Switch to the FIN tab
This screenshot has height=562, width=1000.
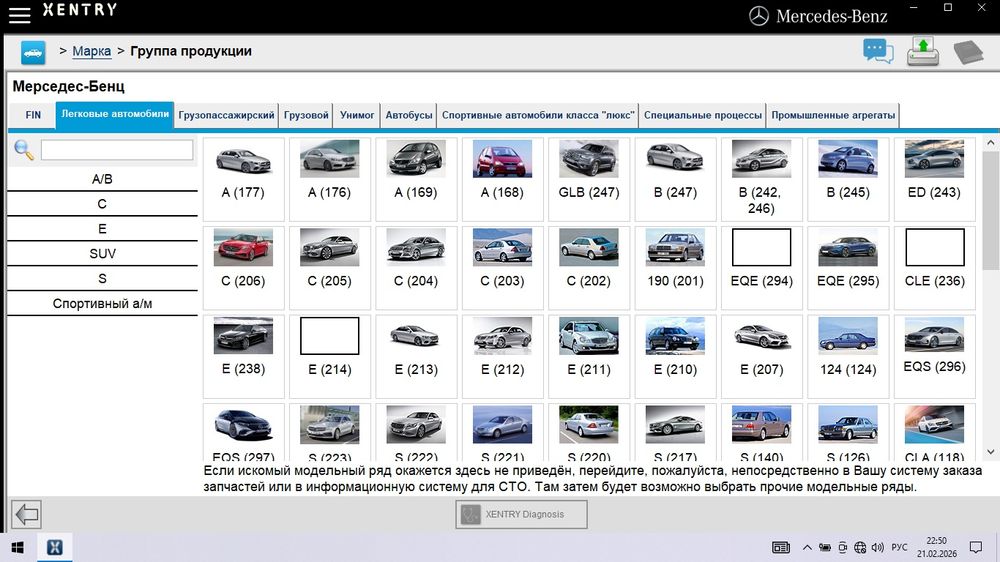click(33, 115)
